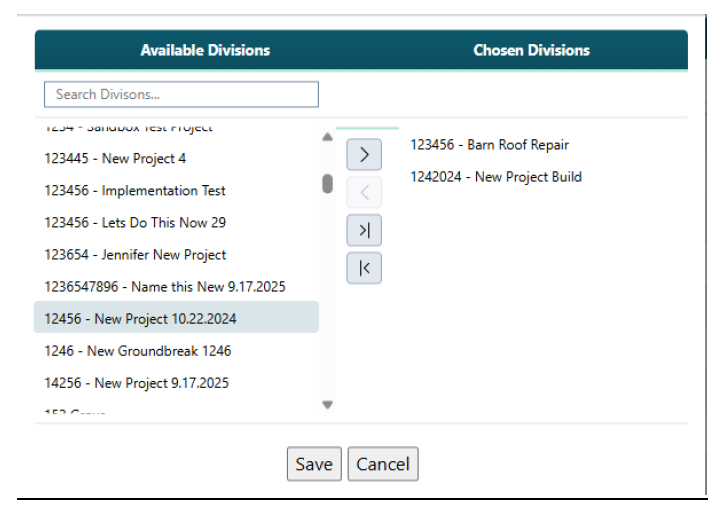The height and width of the screenshot is (507, 719).
Task: Click the move all right button
Action: [x=364, y=230]
